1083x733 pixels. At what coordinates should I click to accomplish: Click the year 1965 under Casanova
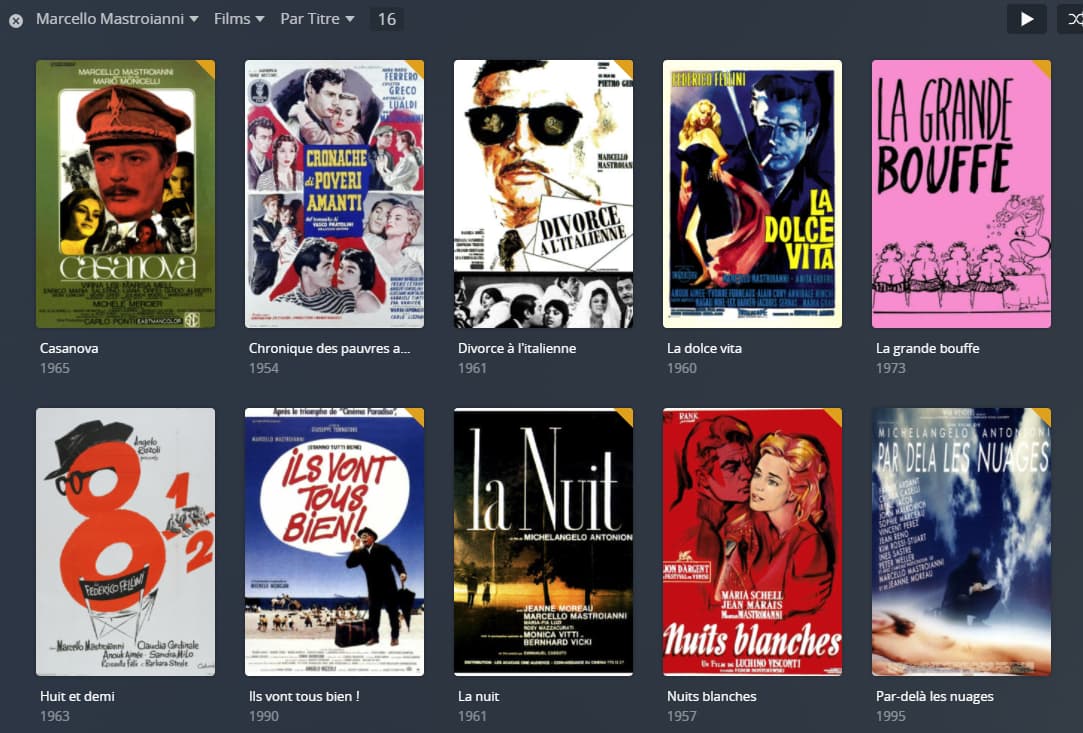[x=55, y=368]
